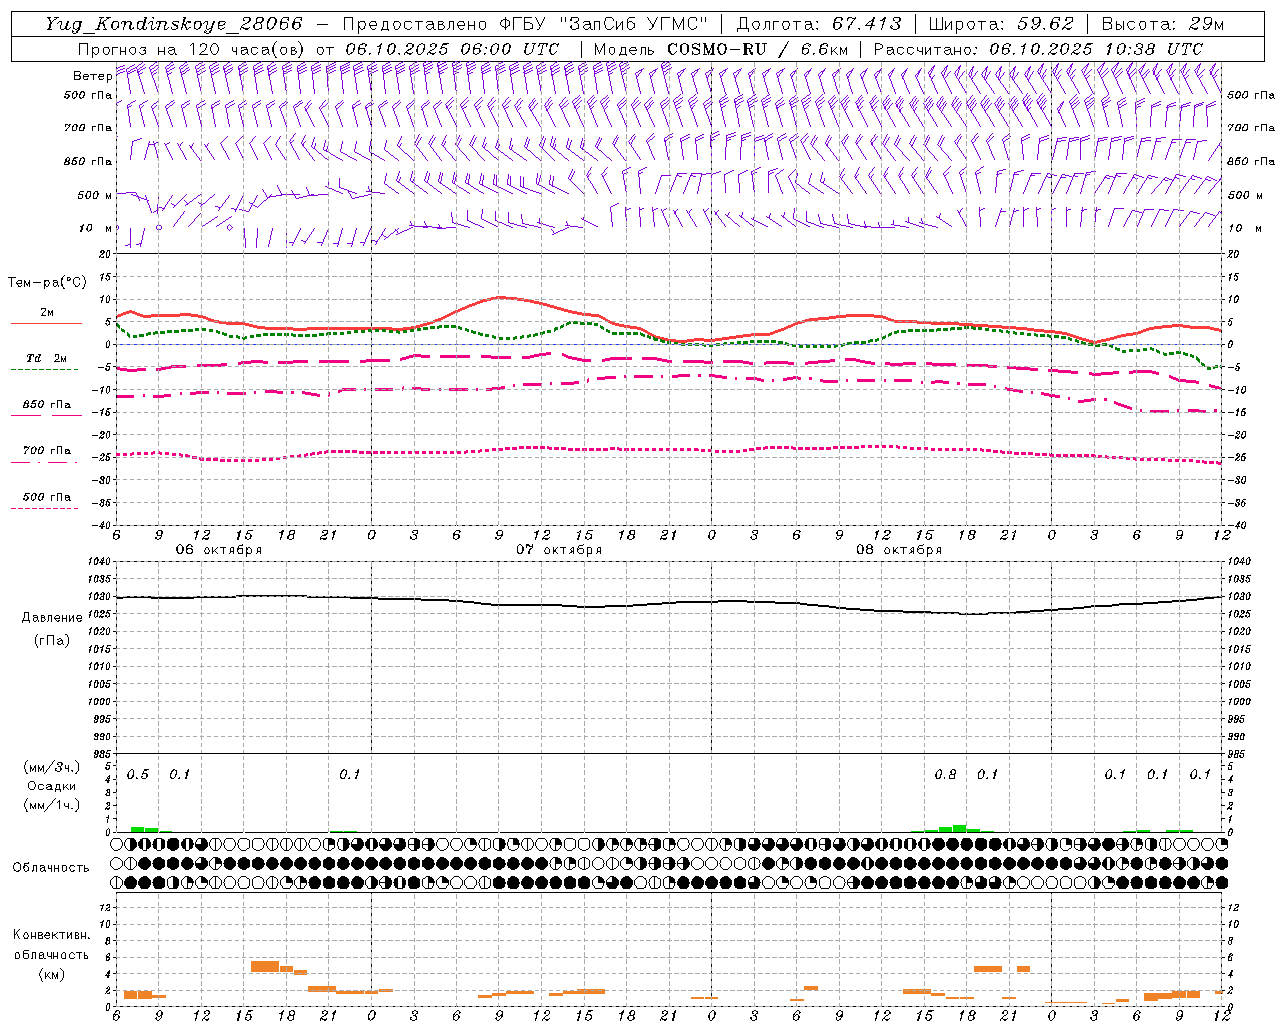Click the 0.8 precipitation amount value
The height and width of the screenshot is (1024, 1280).
945,775
